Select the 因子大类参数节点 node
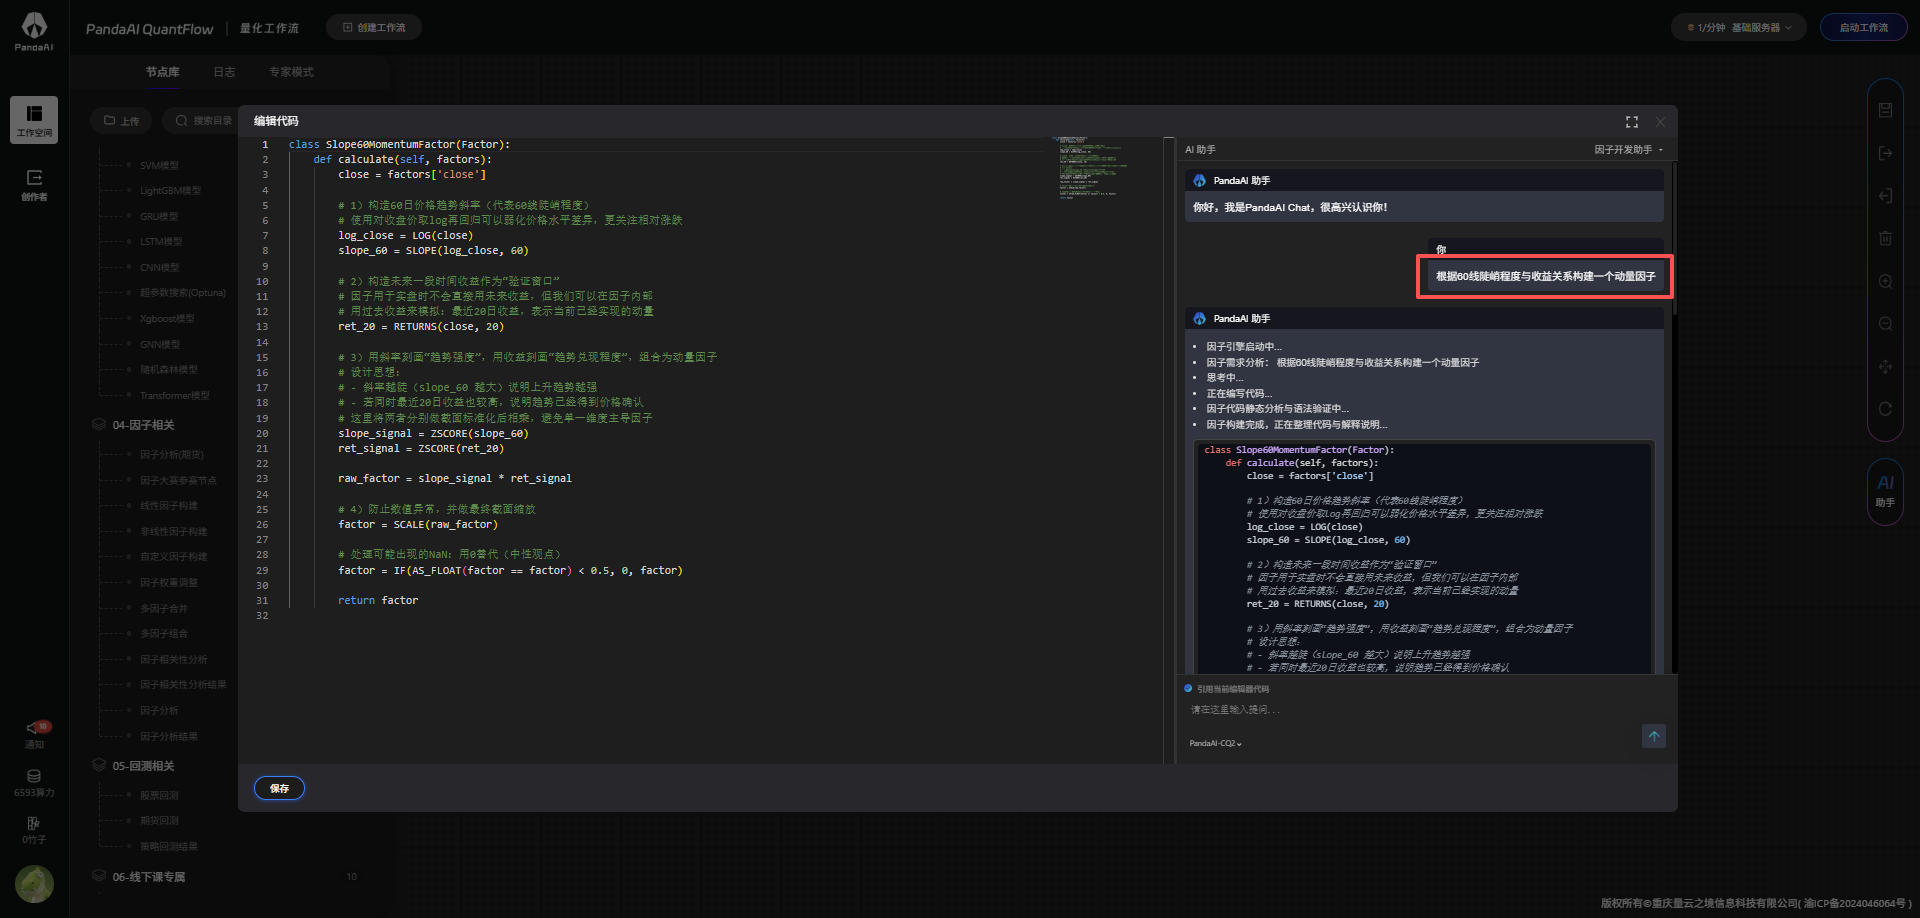 (178, 481)
